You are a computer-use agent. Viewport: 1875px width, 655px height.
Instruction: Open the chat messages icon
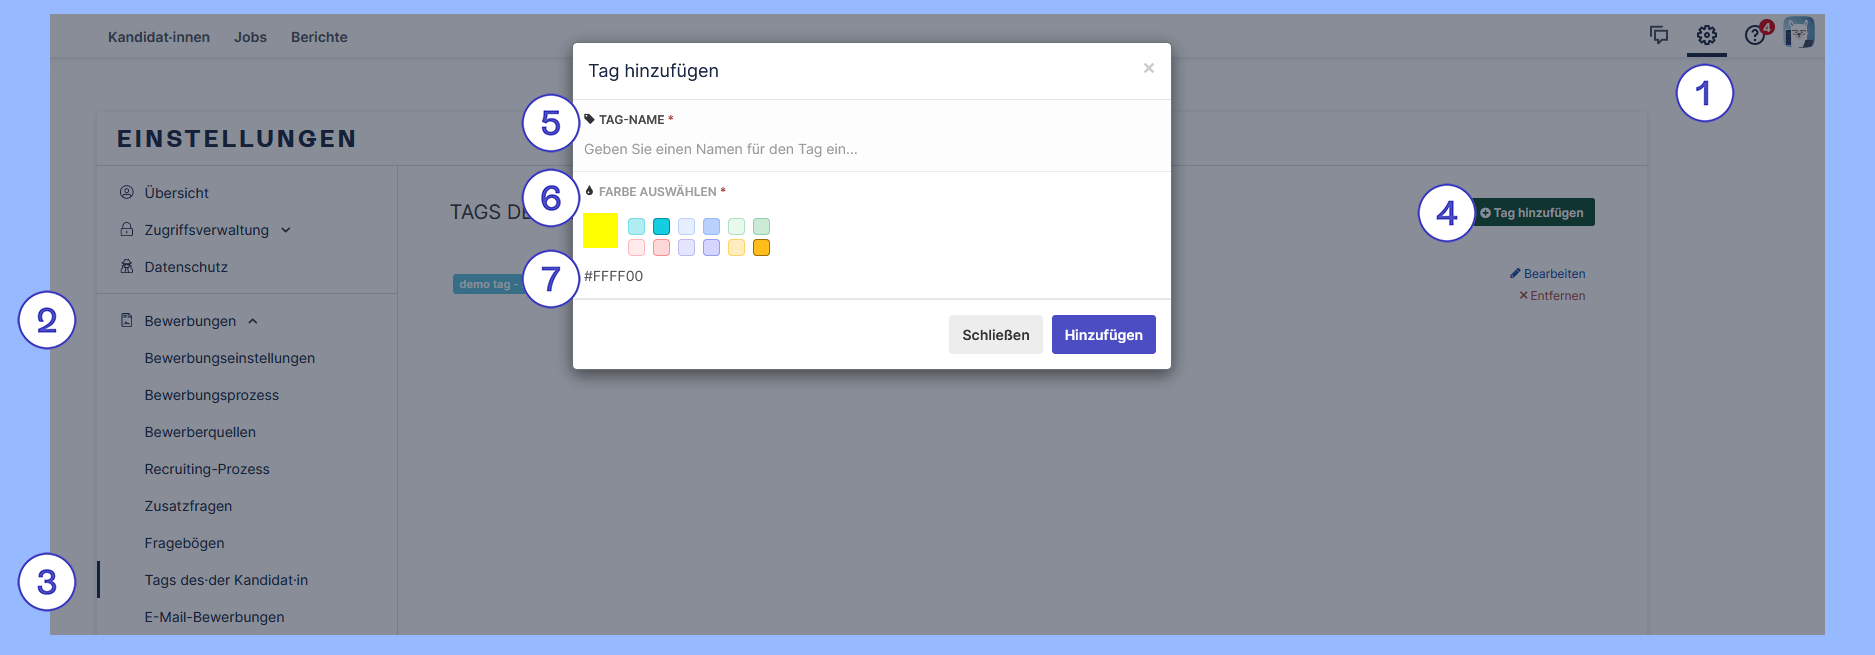coord(1659,35)
